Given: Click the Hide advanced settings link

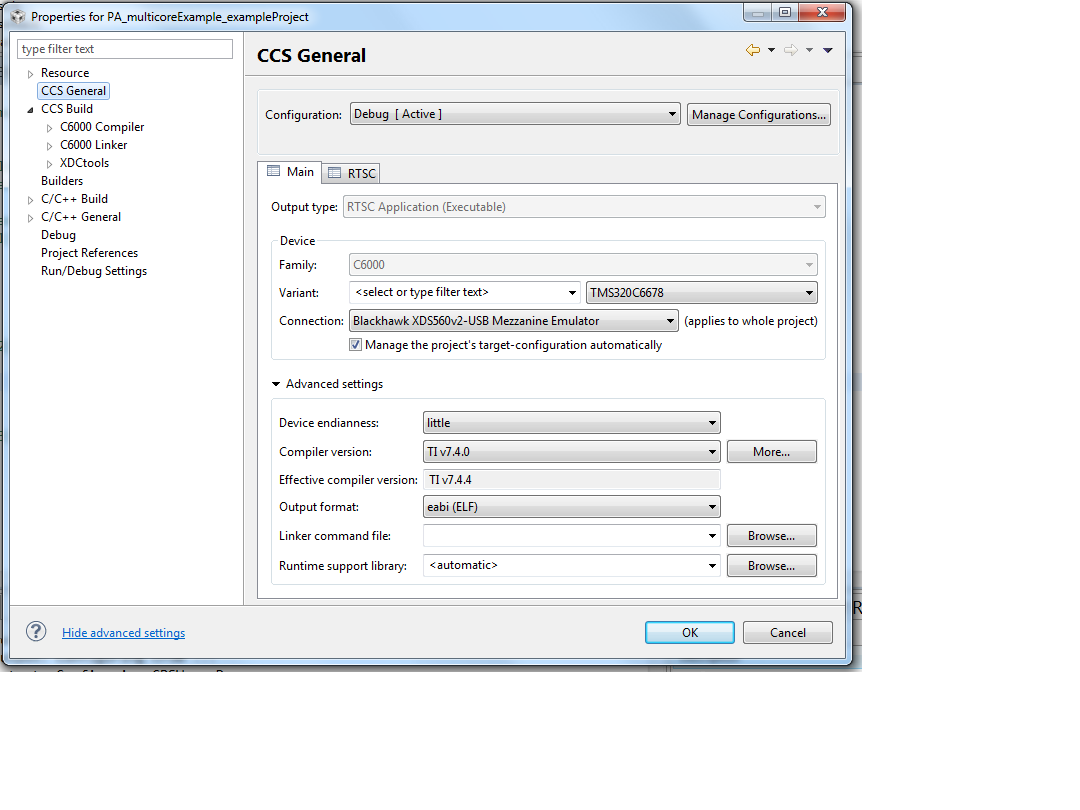Looking at the screenshot, I should pyautogui.click(x=123, y=632).
